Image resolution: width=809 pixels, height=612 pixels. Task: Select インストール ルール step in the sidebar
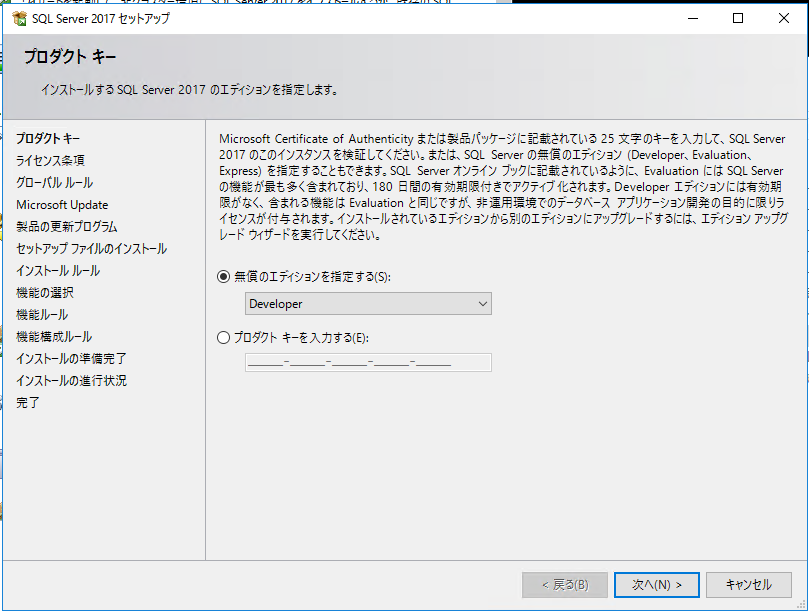pyautogui.click(x=58, y=271)
